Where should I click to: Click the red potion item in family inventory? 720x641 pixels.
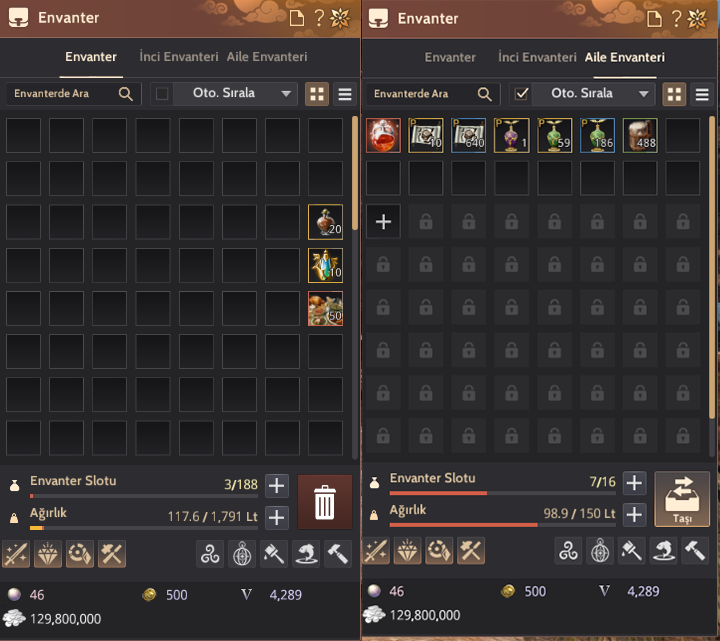(x=383, y=135)
